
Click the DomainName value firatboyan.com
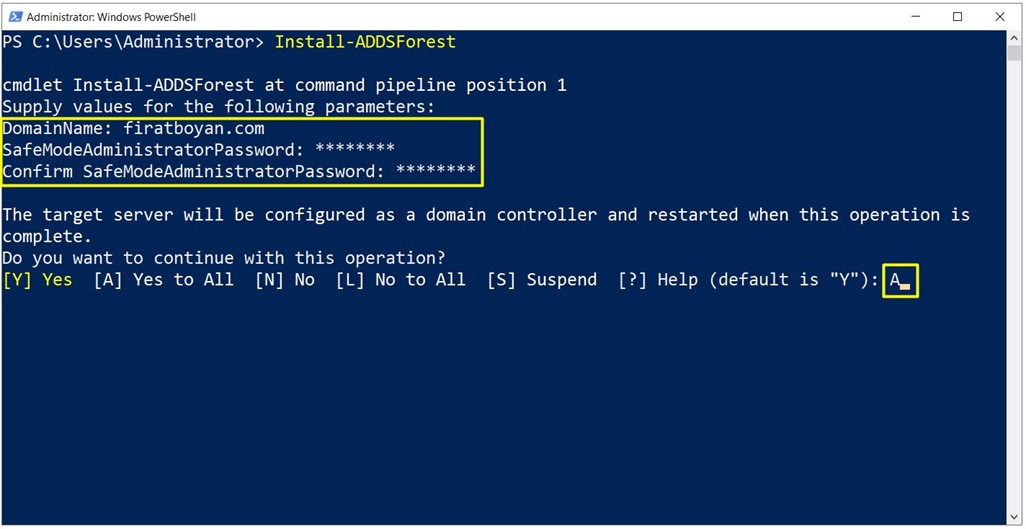(194, 129)
